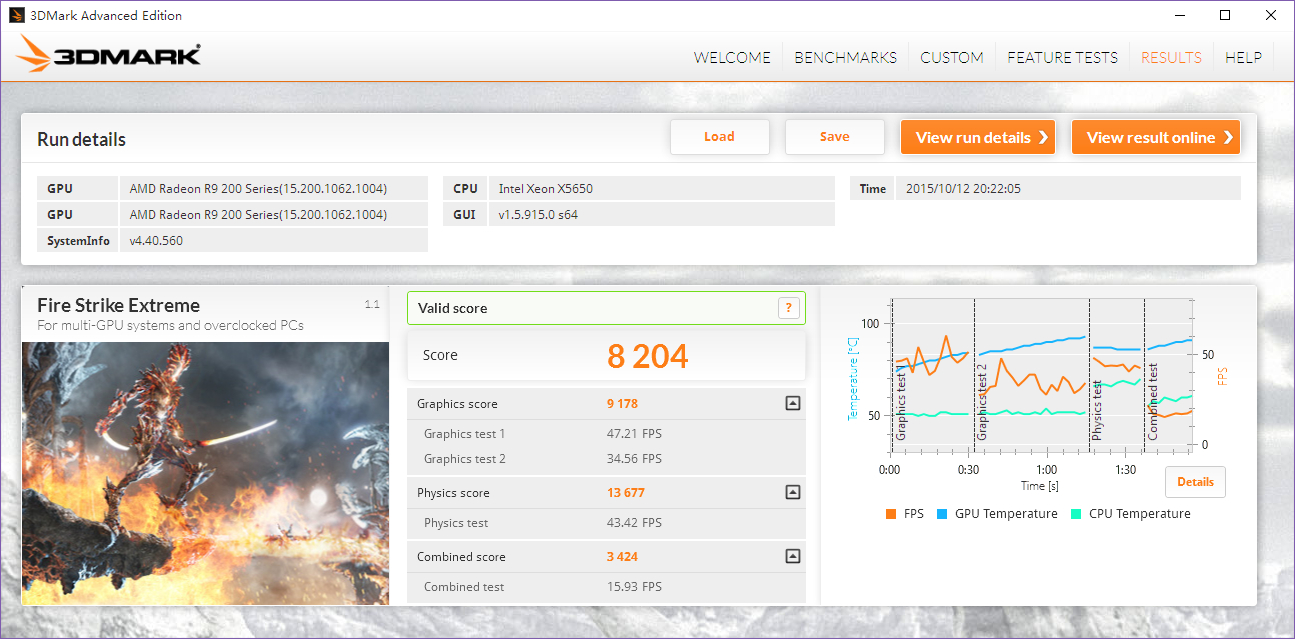Switch to the BENCHMARKS tab
This screenshot has width=1295, height=639.
pyautogui.click(x=845, y=57)
